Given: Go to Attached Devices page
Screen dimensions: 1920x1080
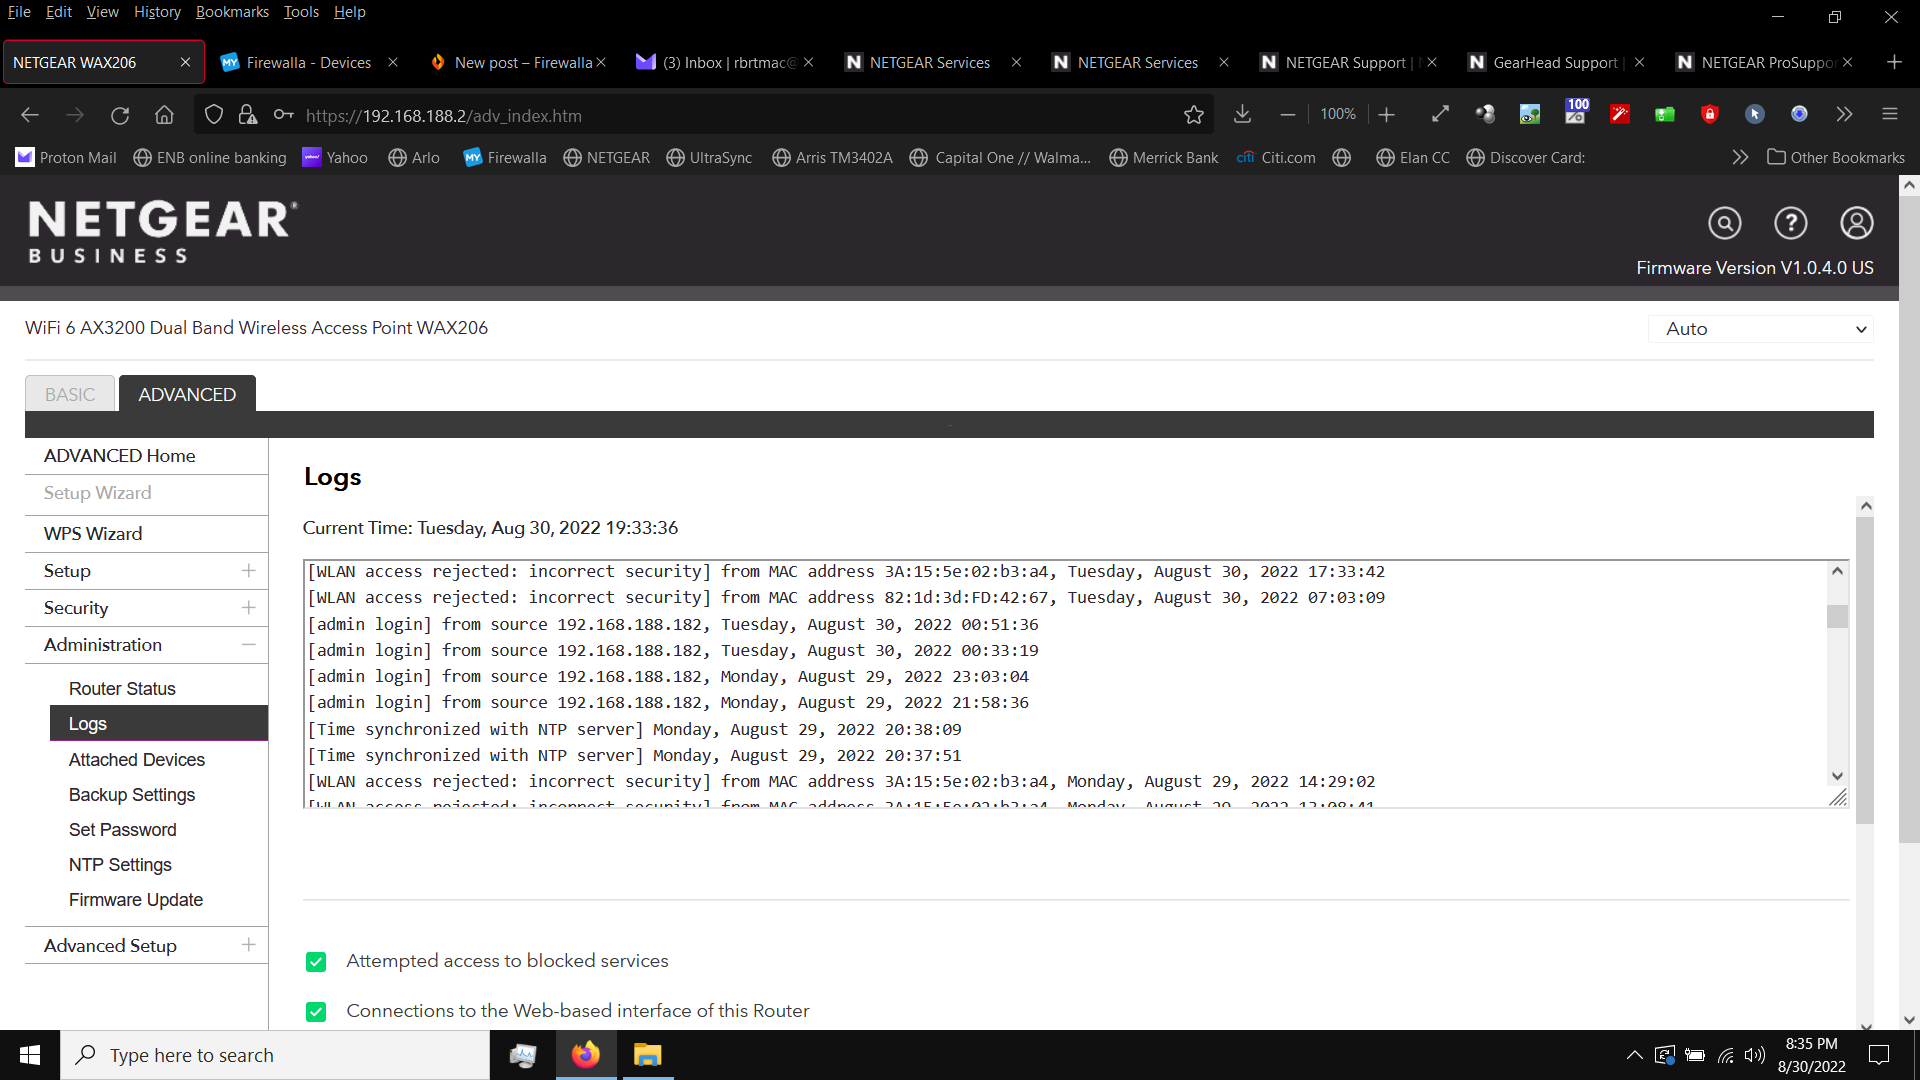Looking at the screenshot, I should [137, 760].
